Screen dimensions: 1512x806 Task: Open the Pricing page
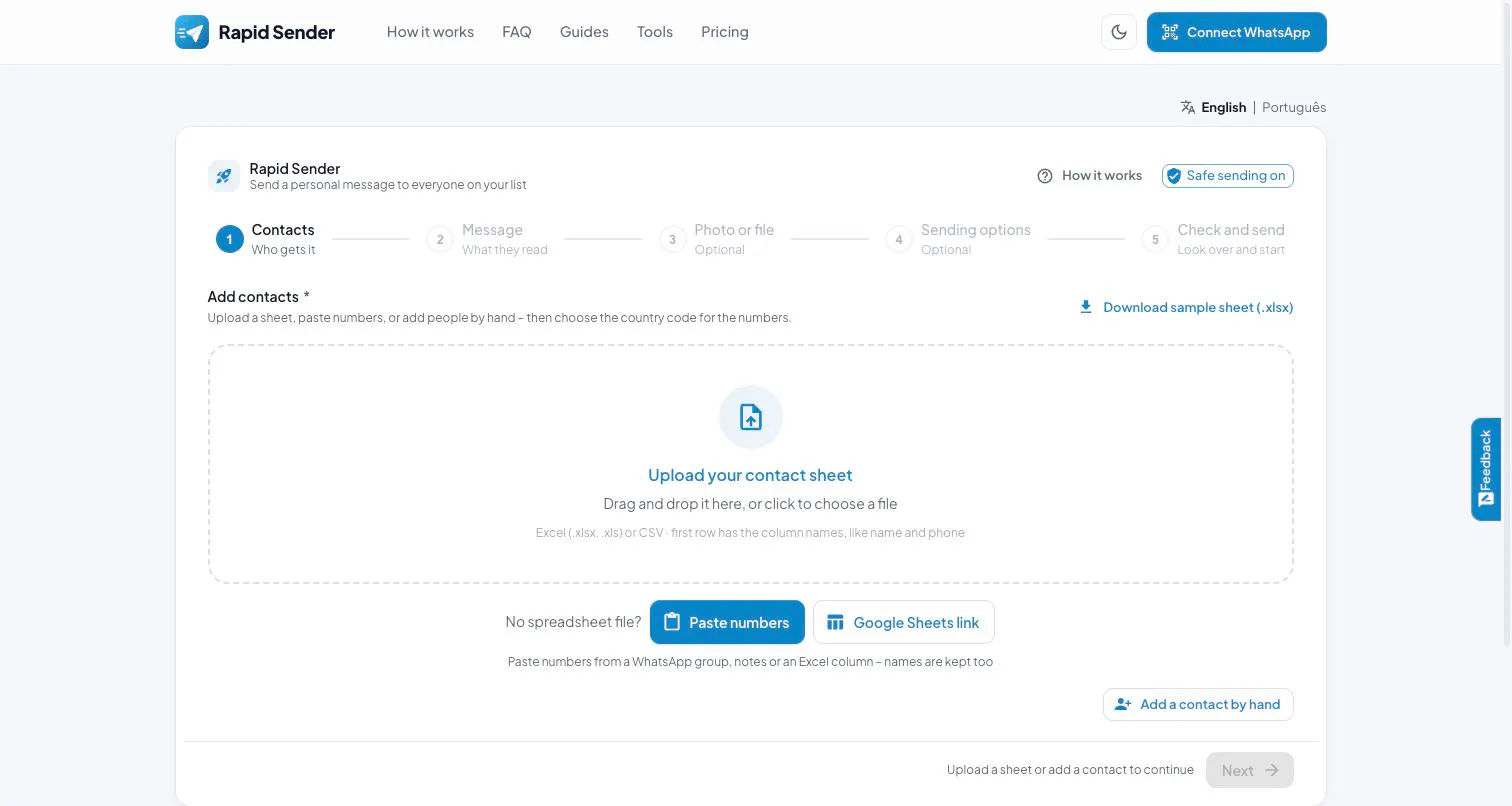tap(725, 32)
